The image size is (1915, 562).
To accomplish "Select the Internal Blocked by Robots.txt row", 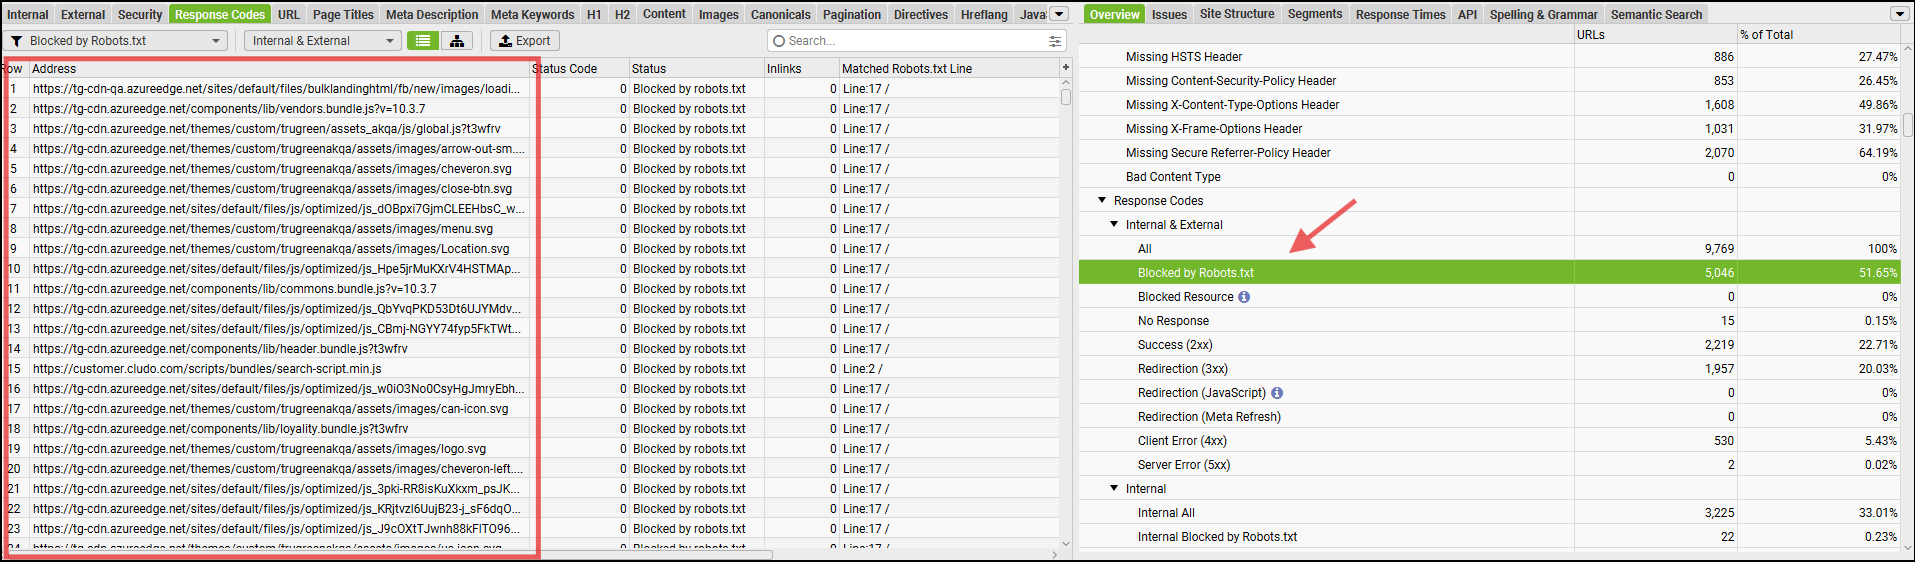I will click(x=1489, y=536).
